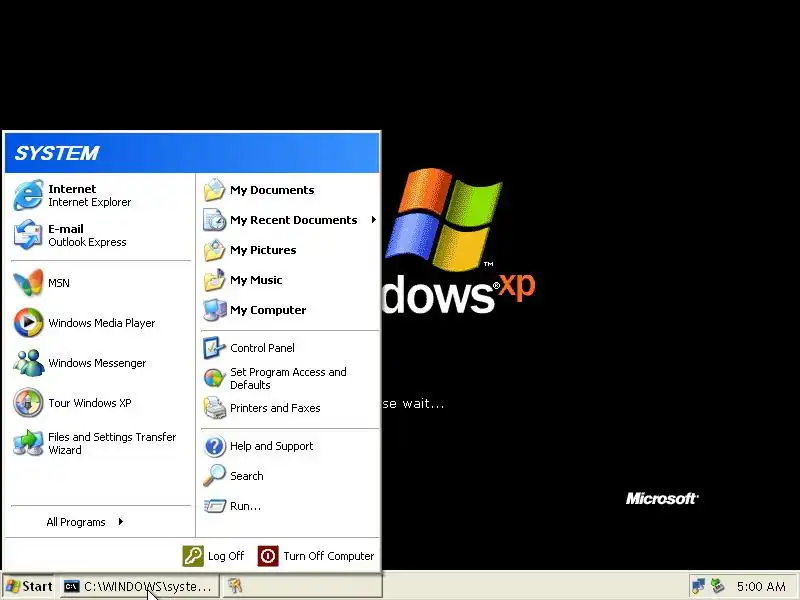Open the Printers and Faxes icon
The image size is (800, 600).
click(214, 408)
